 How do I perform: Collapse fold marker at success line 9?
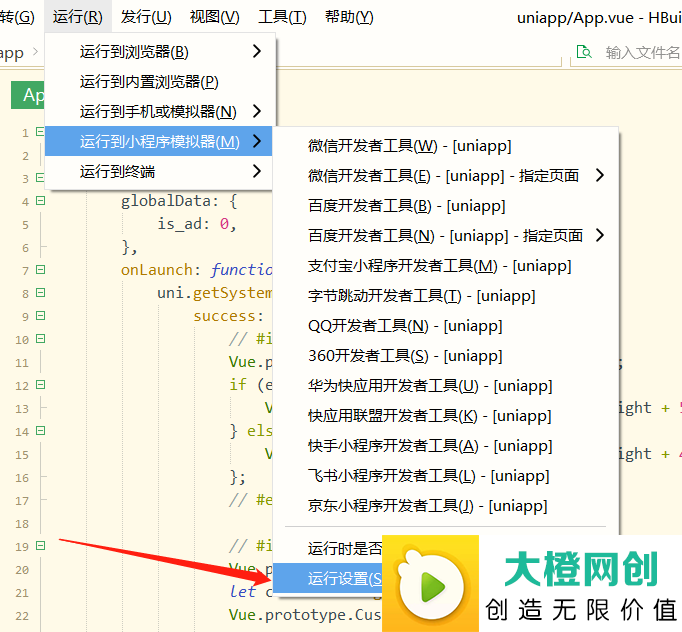point(40,315)
